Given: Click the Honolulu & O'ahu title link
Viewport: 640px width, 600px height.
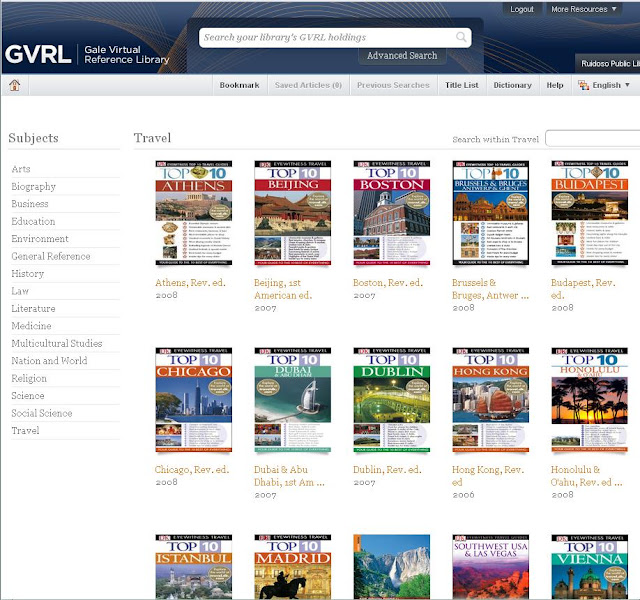Looking at the screenshot, I should [x=587, y=476].
